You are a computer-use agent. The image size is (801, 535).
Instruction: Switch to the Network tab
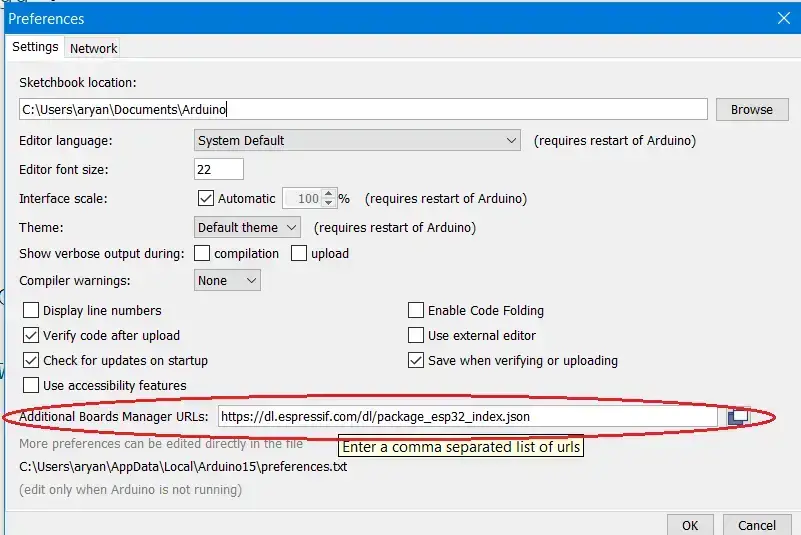pyautogui.click(x=93, y=48)
